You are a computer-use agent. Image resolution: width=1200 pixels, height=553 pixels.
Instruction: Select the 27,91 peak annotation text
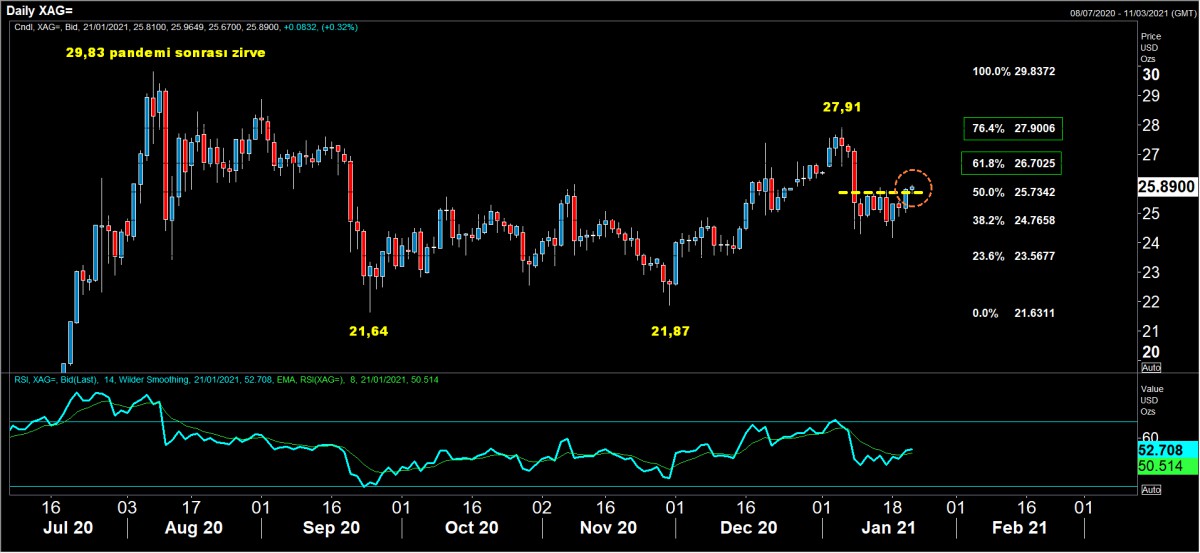tap(842, 106)
